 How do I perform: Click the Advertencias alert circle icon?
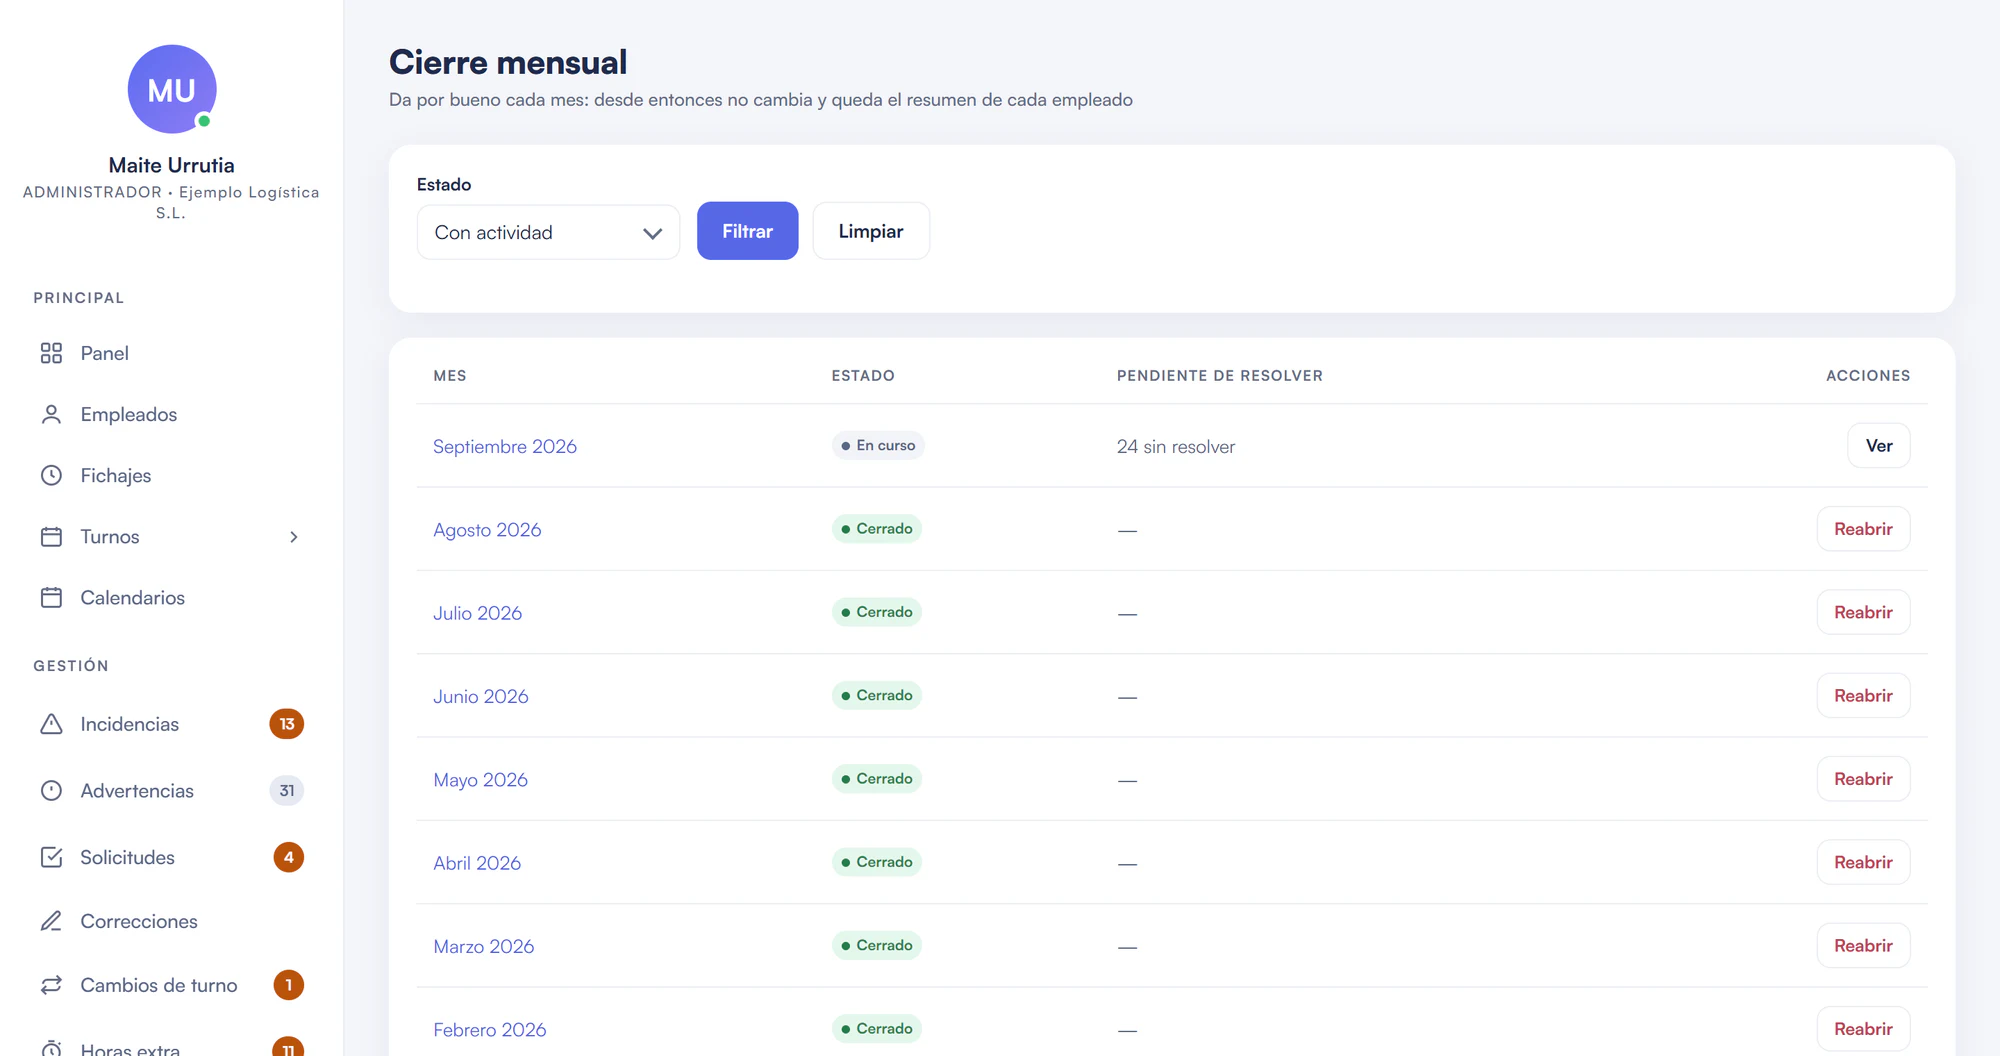[x=51, y=791]
